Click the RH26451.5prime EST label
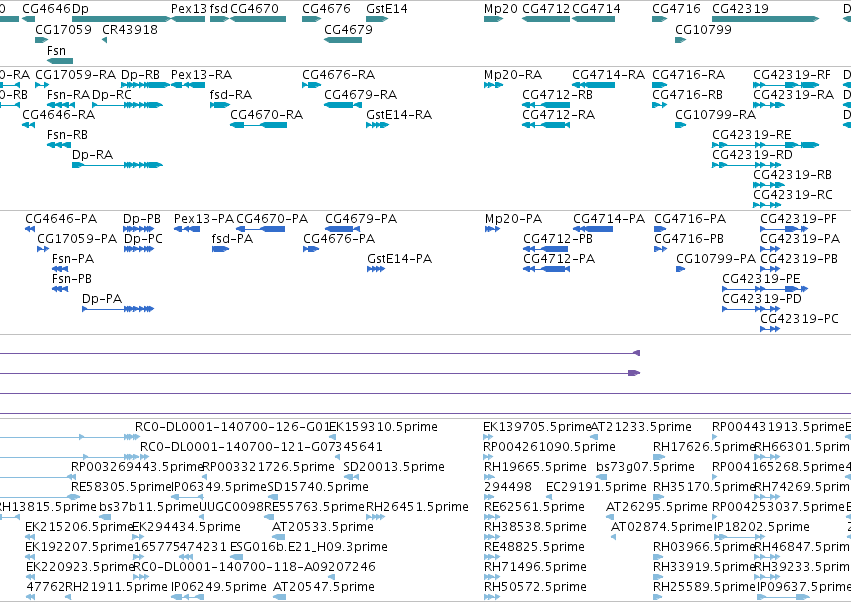 417,507
